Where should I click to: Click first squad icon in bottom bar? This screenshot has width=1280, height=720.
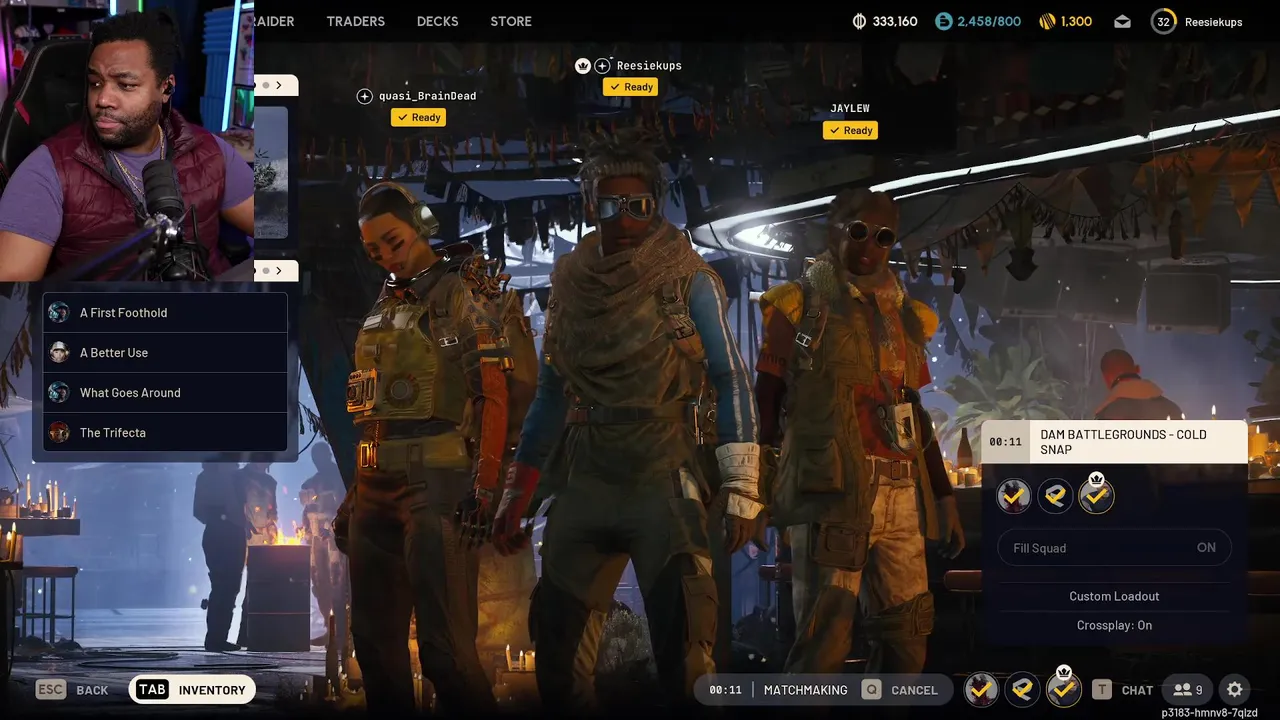coord(981,689)
